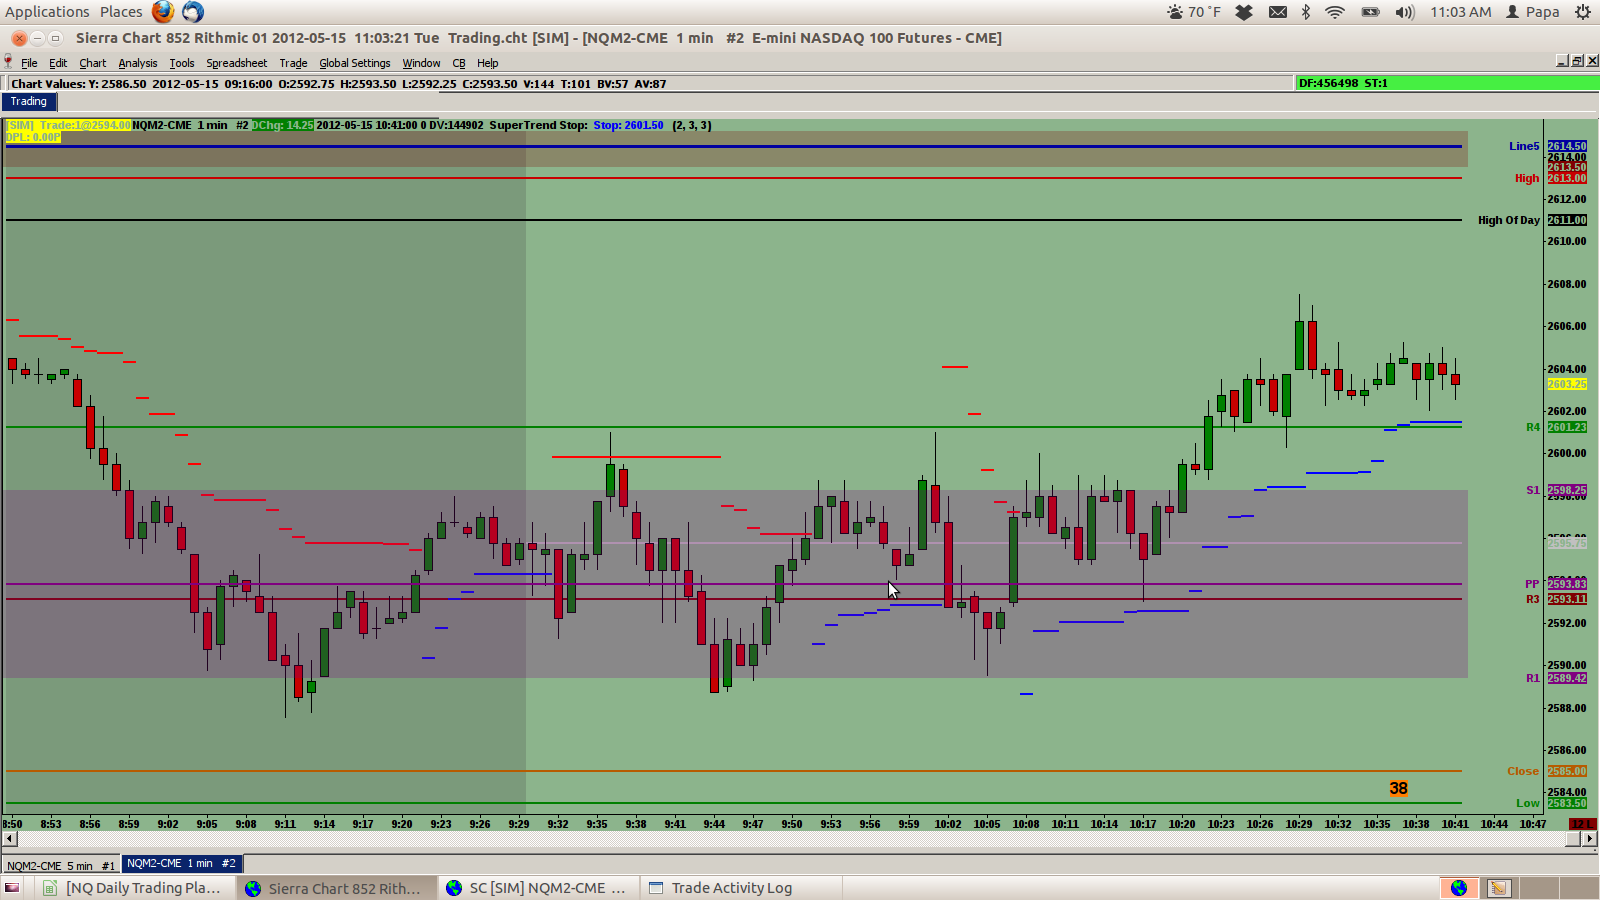Click the green Low level label
This screenshot has width=1600, height=900.
[1528, 803]
